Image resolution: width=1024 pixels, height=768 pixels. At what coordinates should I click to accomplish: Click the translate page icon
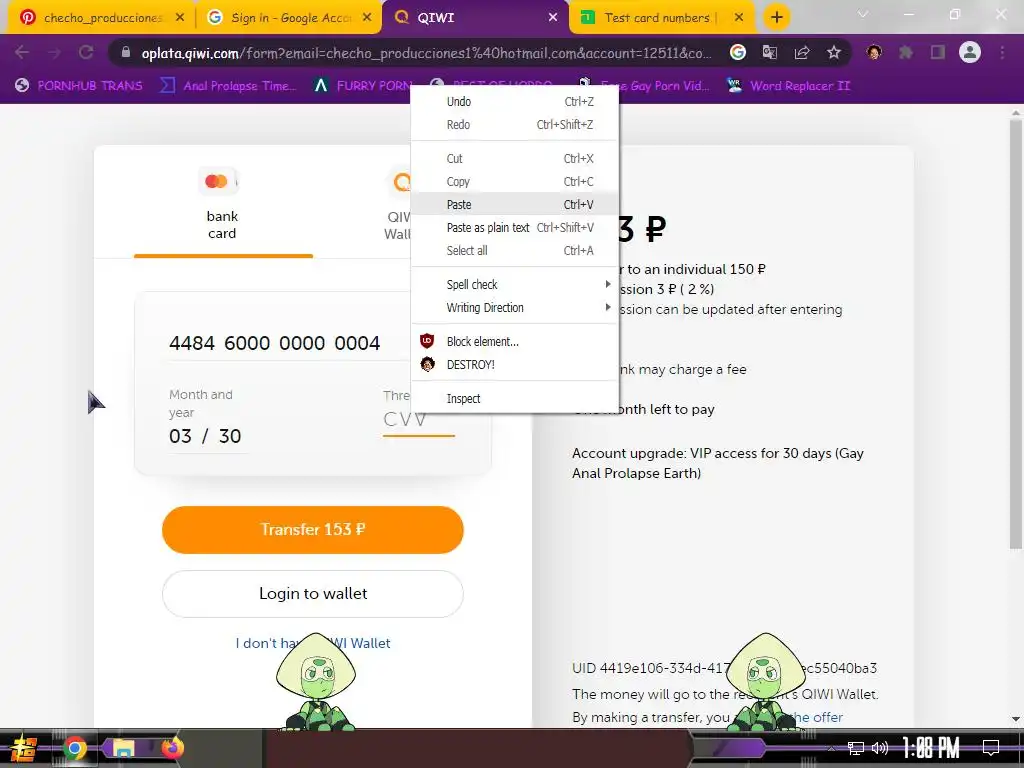tap(770, 52)
